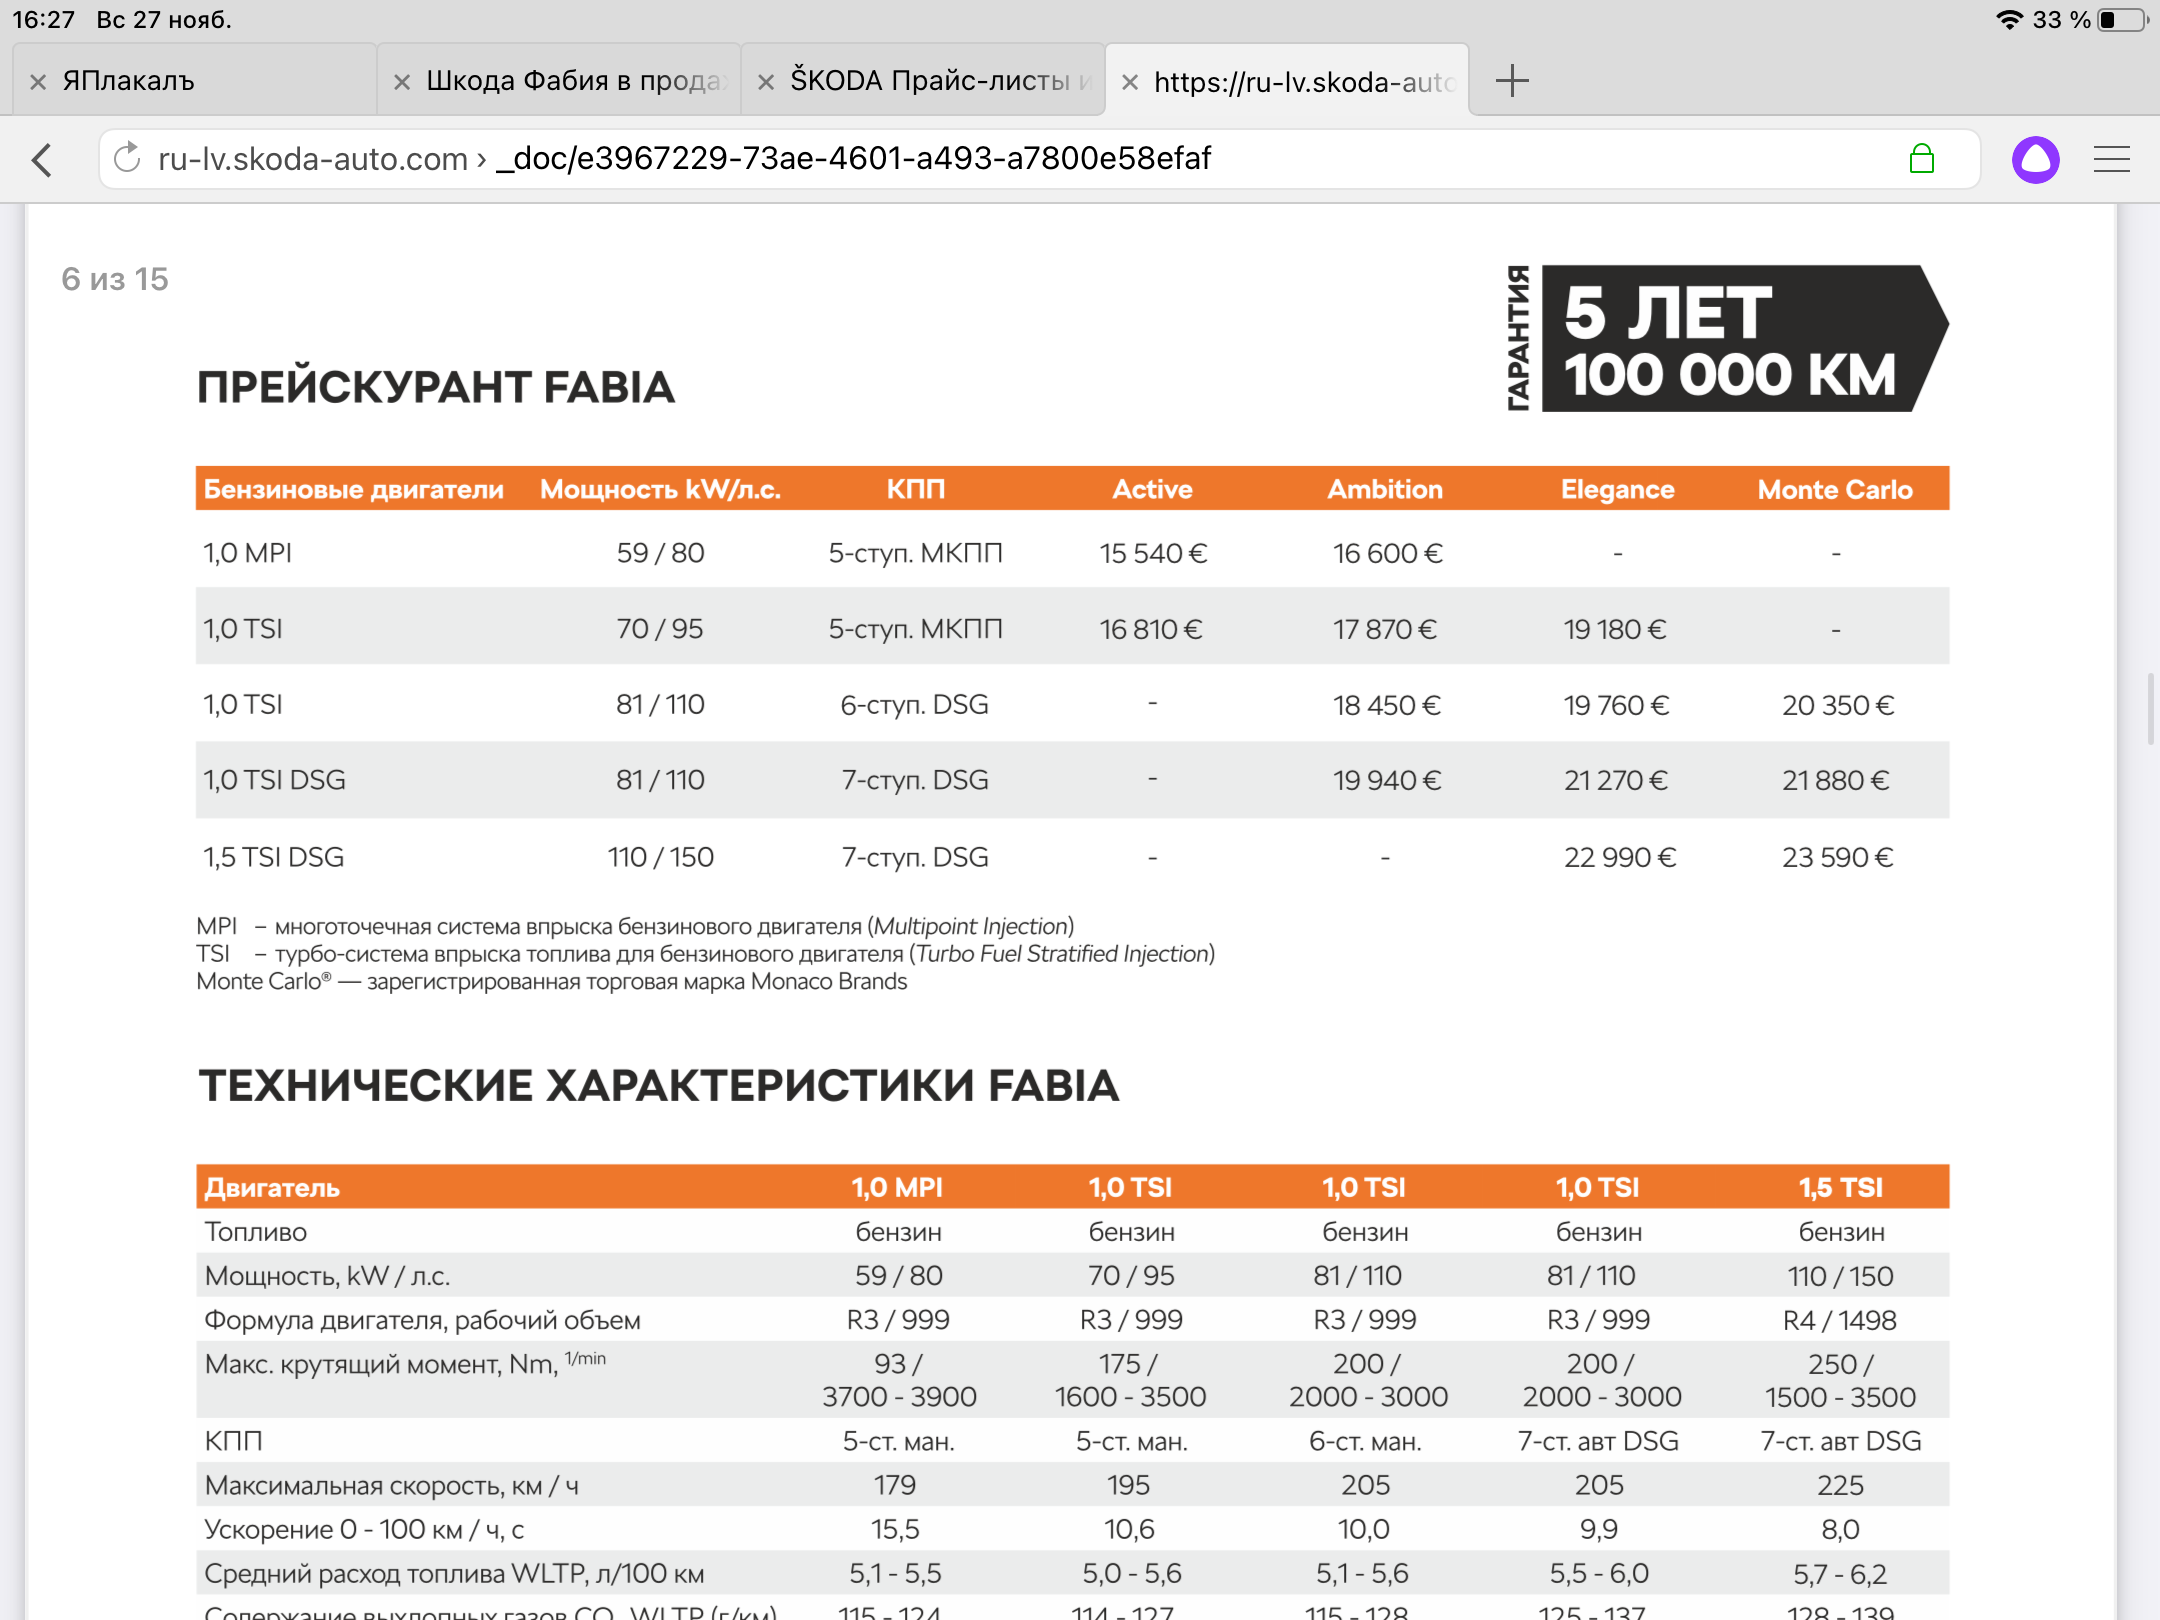2160x1620 pixels.
Task: Tap the green secure lock icon
Action: click(x=1921, y=158)
